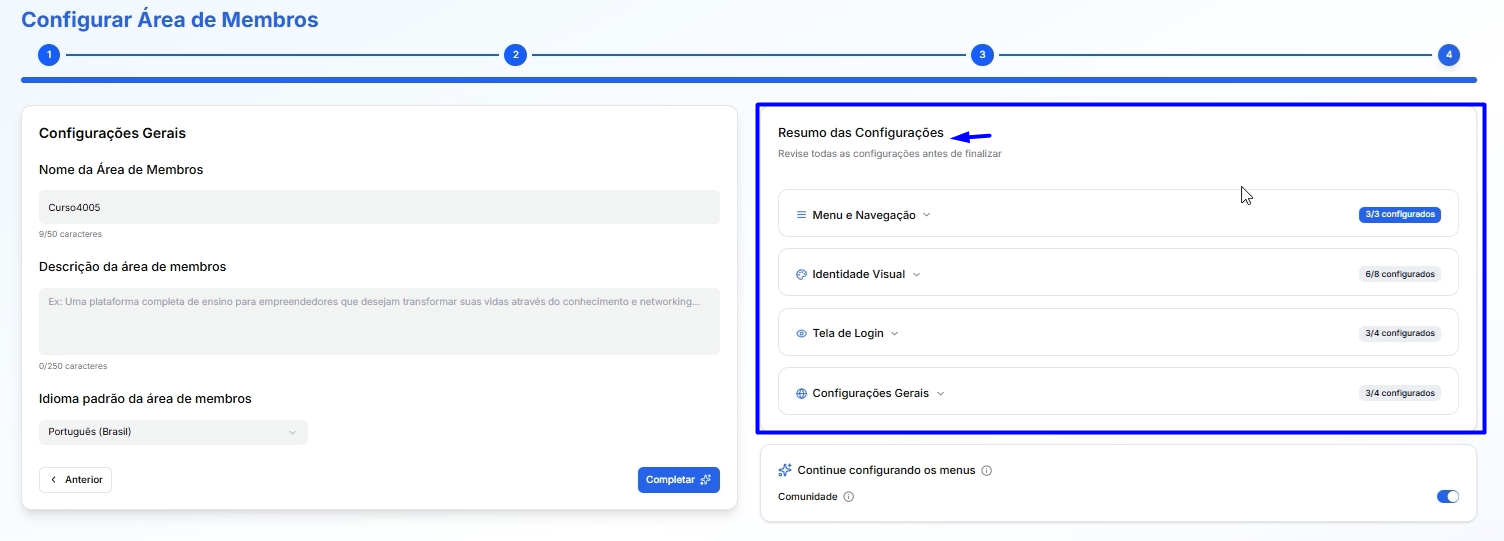1504x541 pixels.
Task: Click the eye icon beside Tela de Login
Action: pos(801,334)
